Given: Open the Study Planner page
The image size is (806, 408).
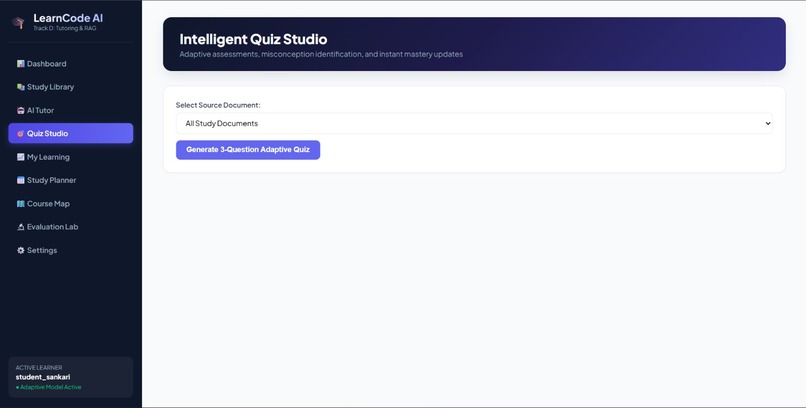Looking at the screenshot, I should 71,180.
